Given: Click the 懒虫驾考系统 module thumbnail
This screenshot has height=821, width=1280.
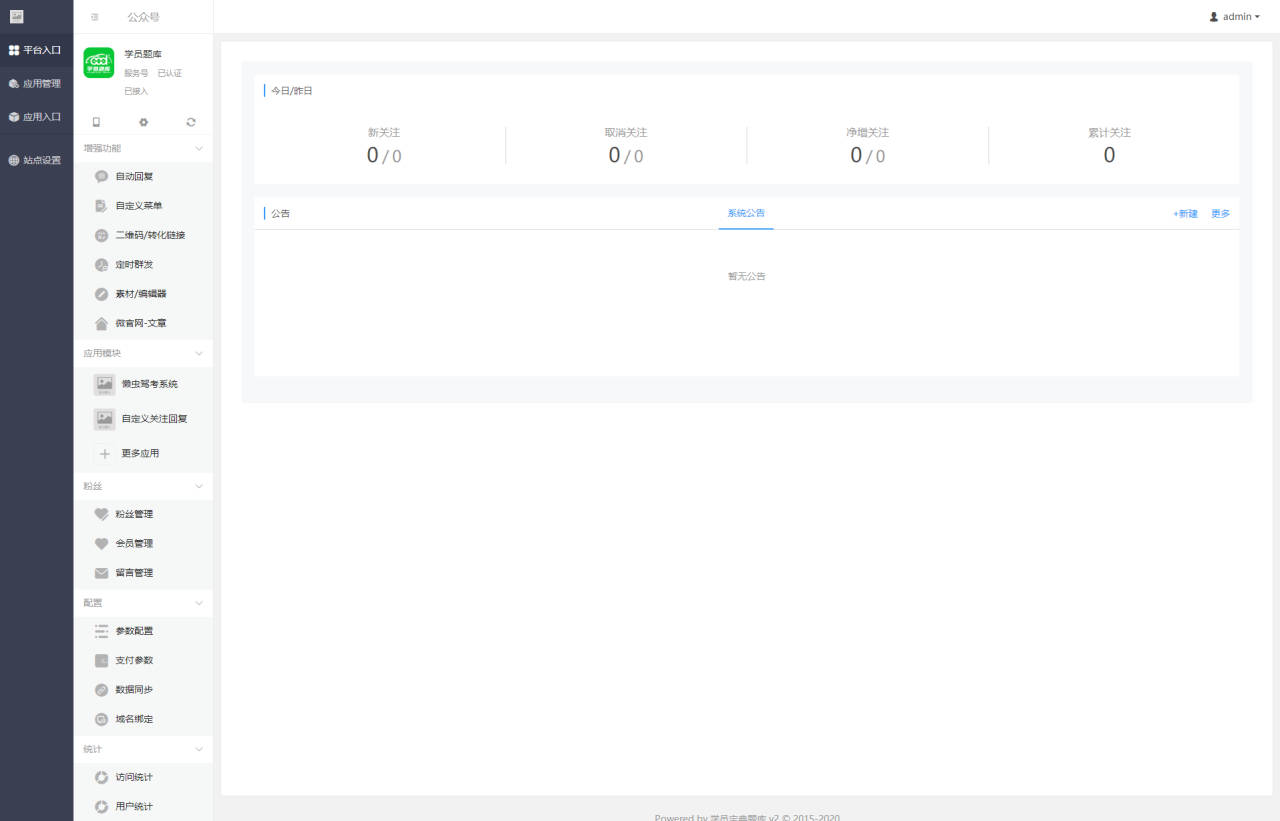Looking at the screenshot, I should [x=105, y=384].
